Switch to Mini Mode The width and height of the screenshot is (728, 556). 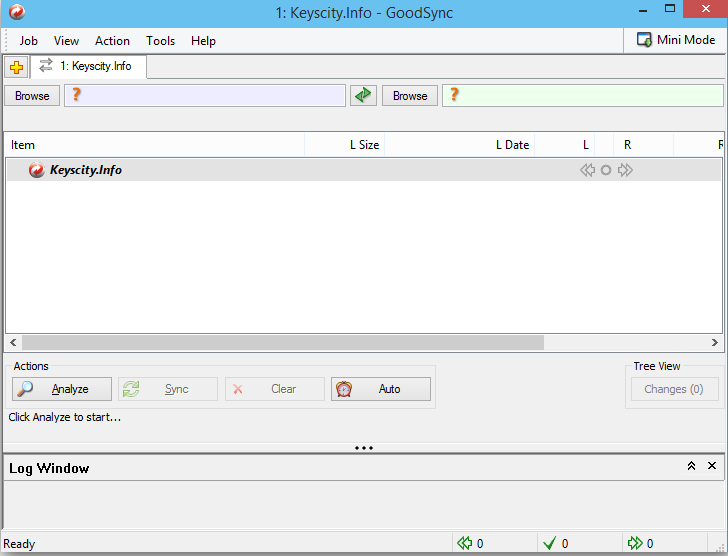tap(676, 40)
